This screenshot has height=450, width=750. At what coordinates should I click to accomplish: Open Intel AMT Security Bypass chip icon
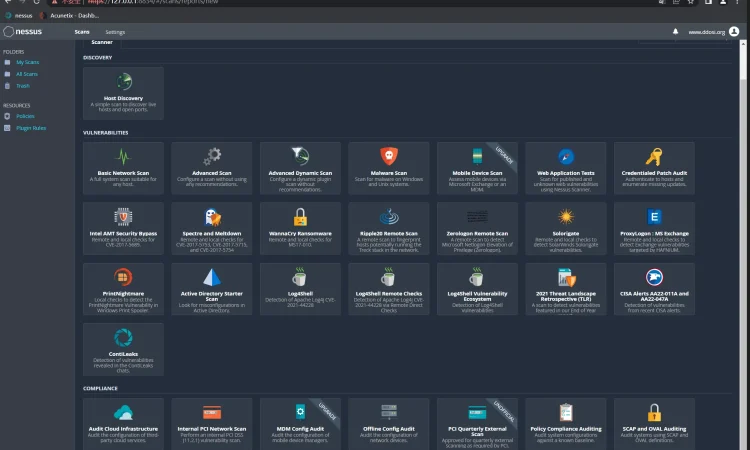123,217
